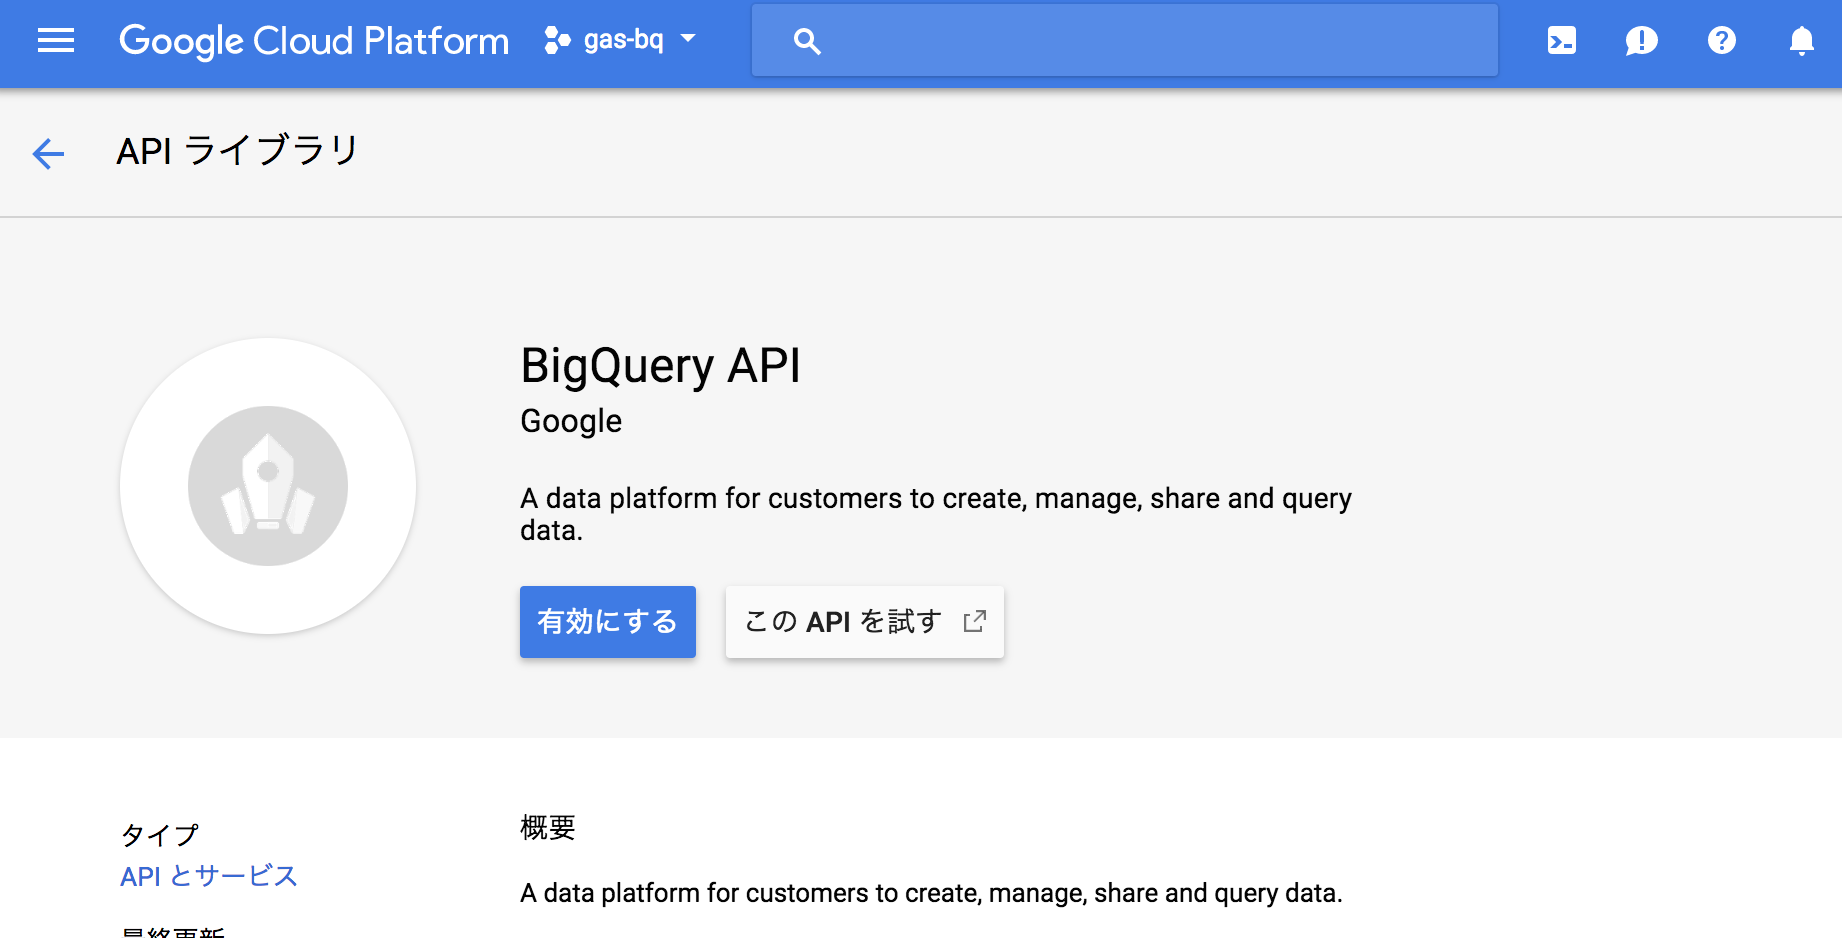Show notifications bell
1842x938 pixels.
(1802, 41)
